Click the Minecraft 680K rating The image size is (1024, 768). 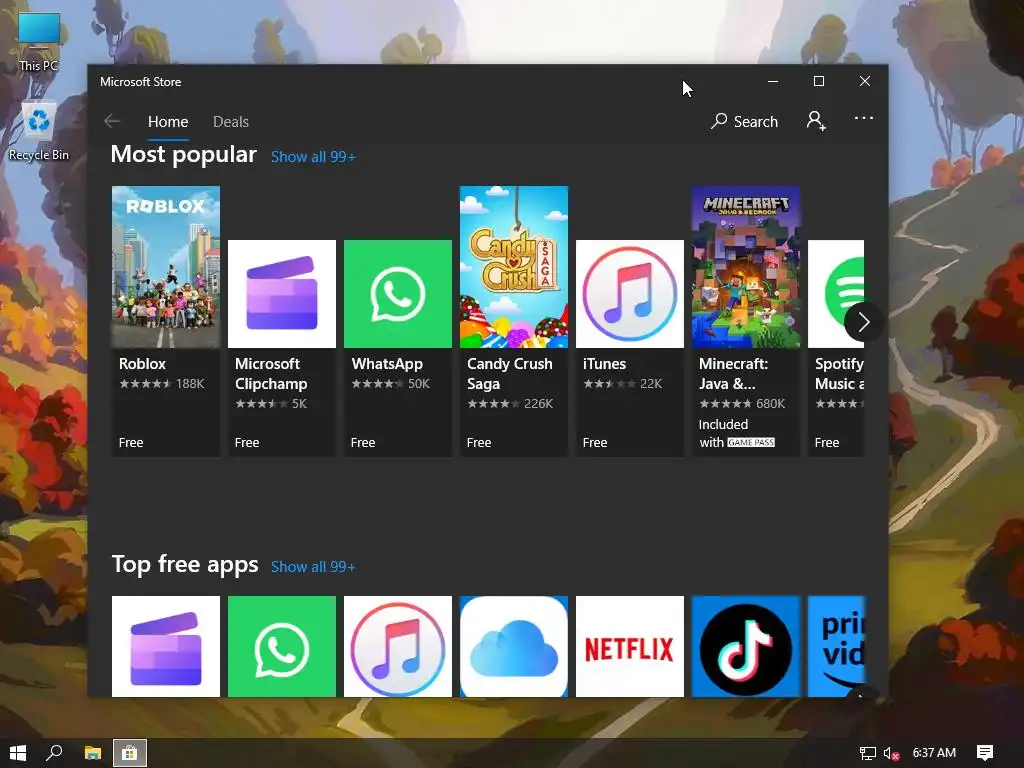(742, 404)
